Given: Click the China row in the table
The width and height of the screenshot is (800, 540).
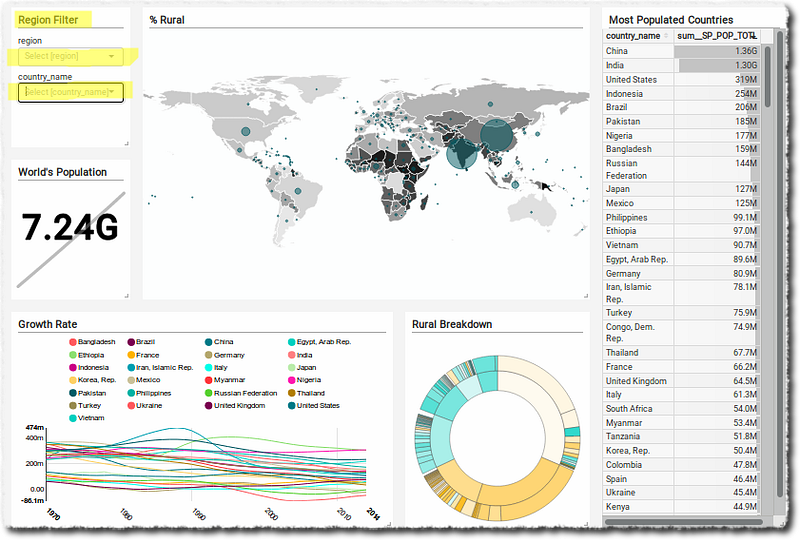Looking at the screenshot, I should pos(681,51).
